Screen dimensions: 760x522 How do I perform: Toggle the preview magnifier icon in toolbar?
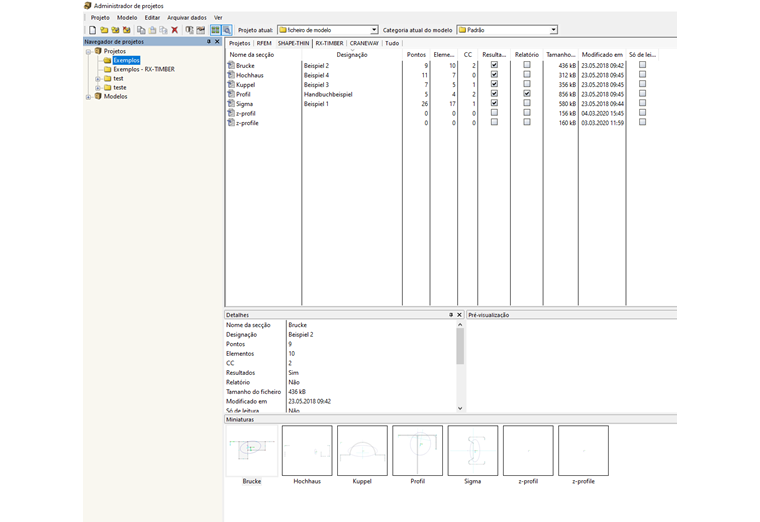227,30
